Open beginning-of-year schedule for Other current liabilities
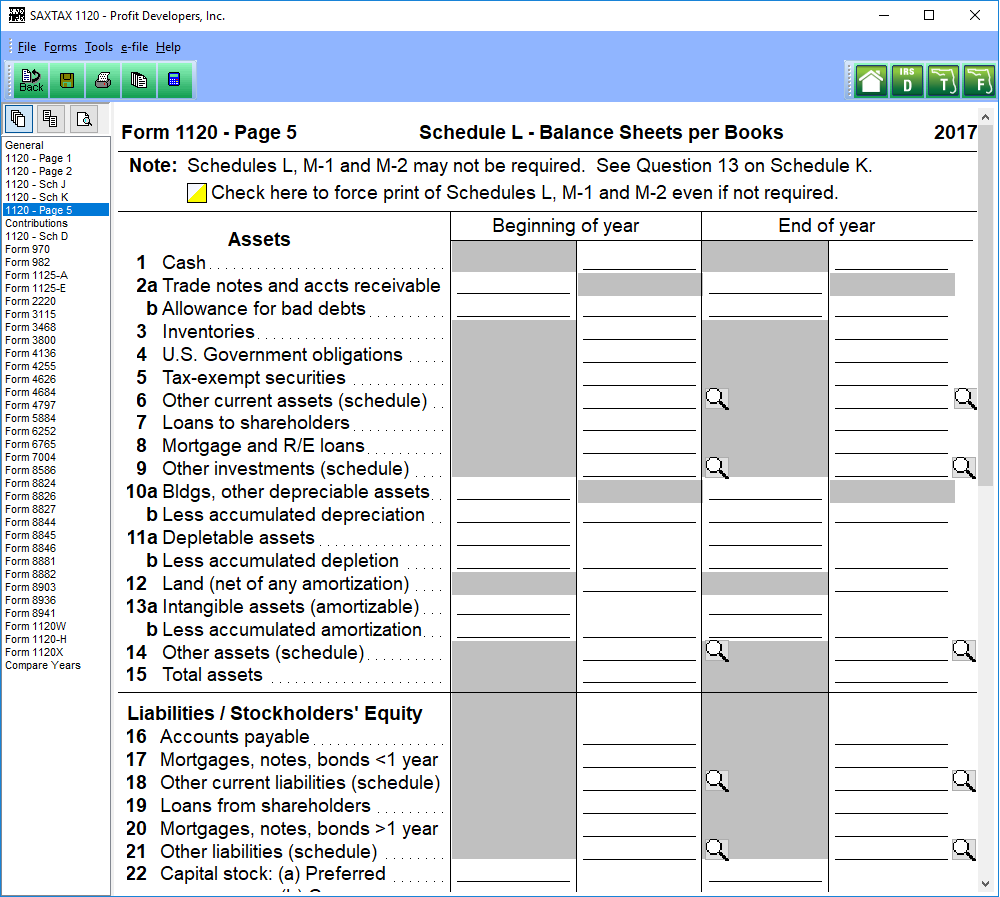Screen dimensions: 1000x897 pos(717,780)
